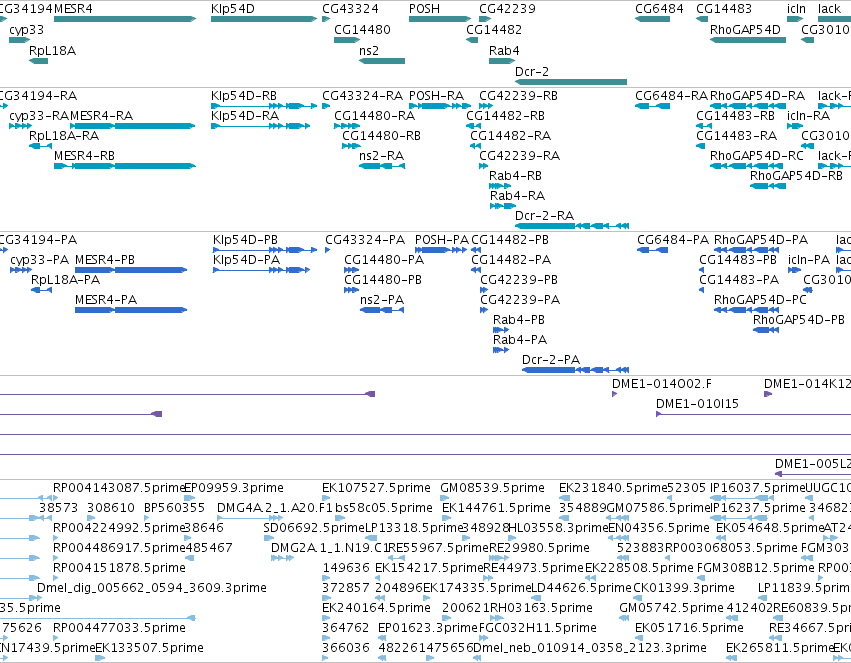Select EST EK051716.5prime

pyautogui.click(x=689, y=628)
